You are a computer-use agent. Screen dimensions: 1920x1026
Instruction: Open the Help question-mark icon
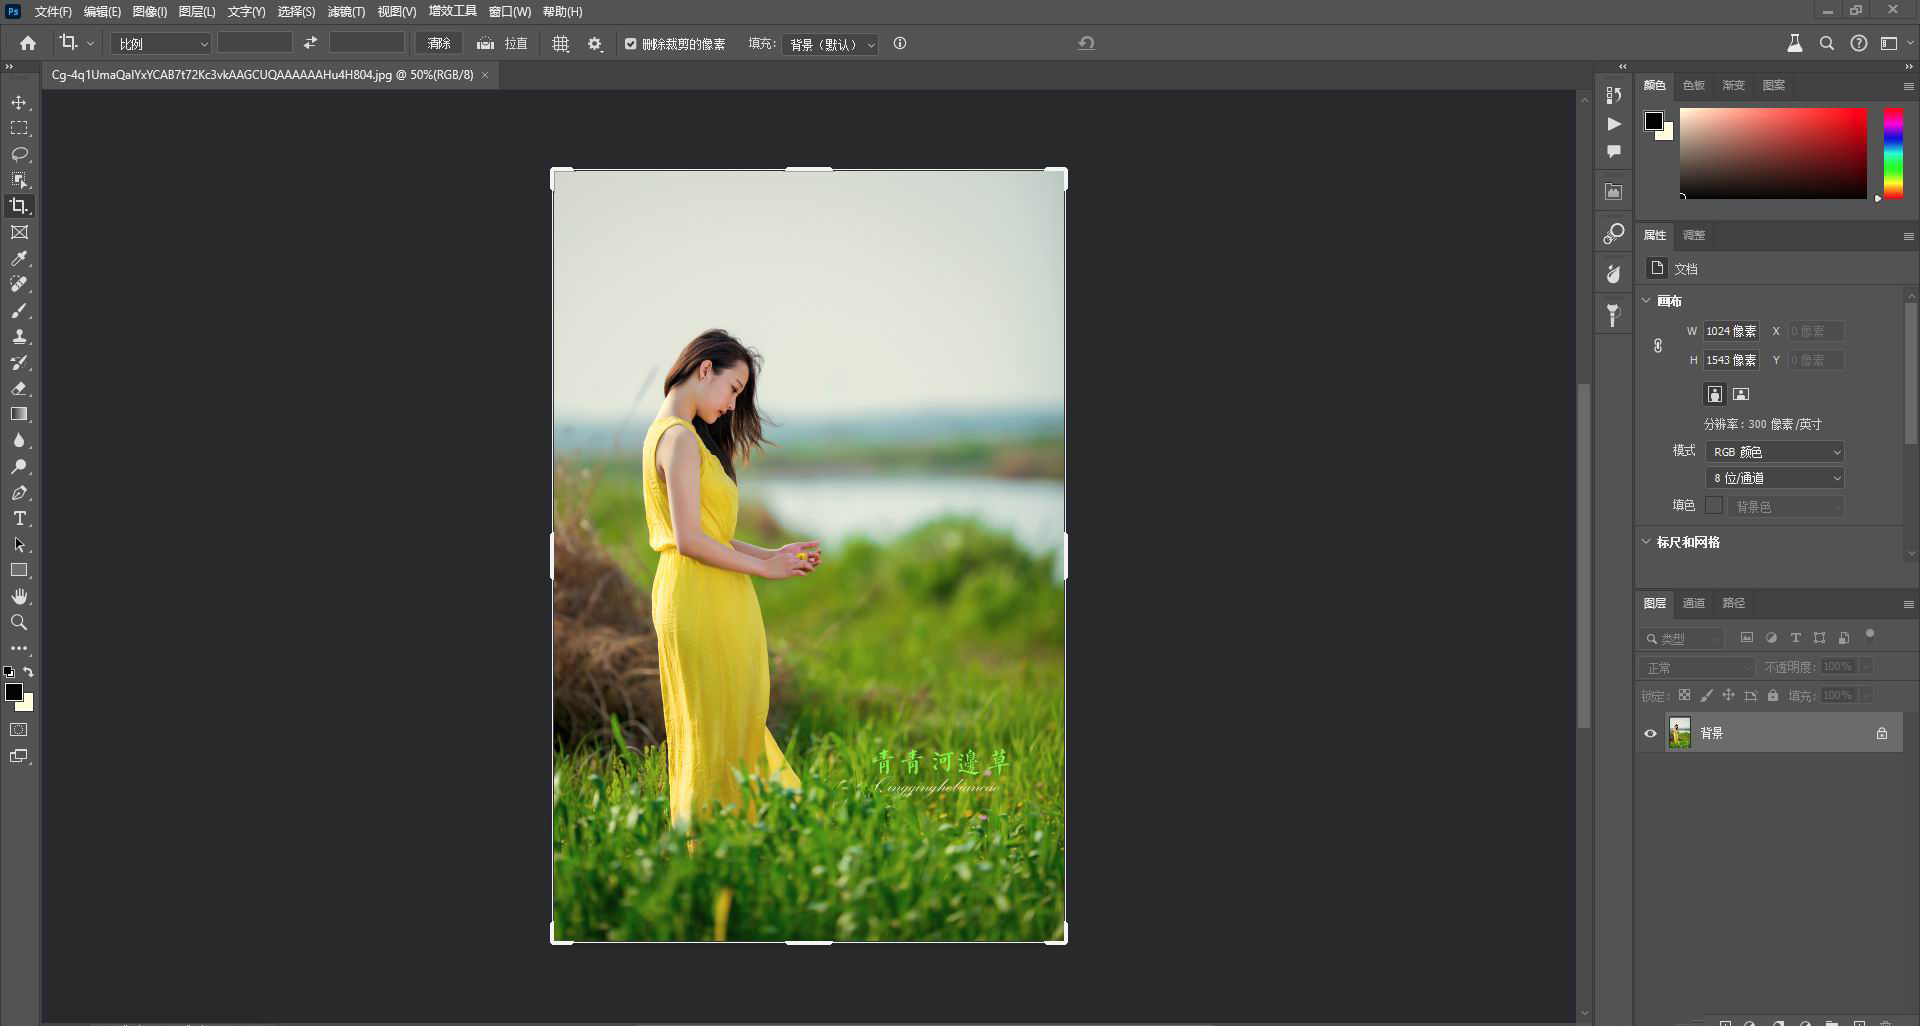(1859, 44)
